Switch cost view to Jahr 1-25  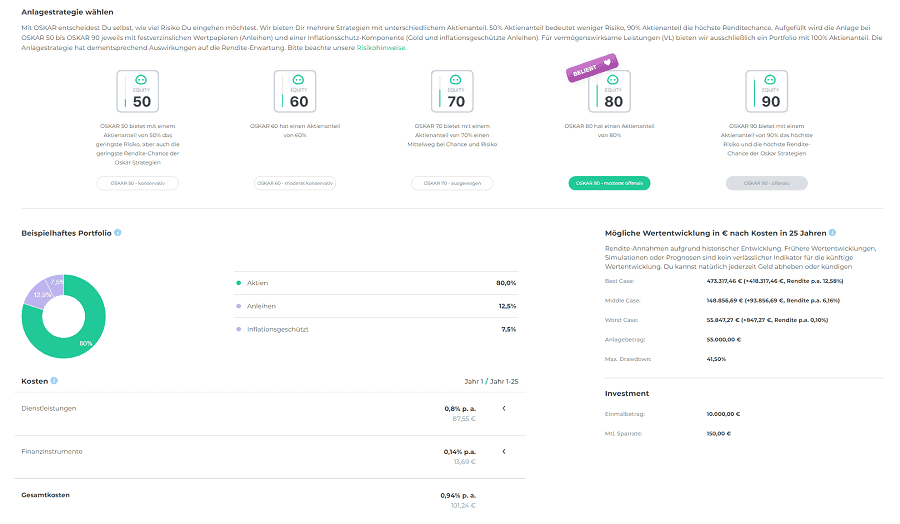pos(504,381)
